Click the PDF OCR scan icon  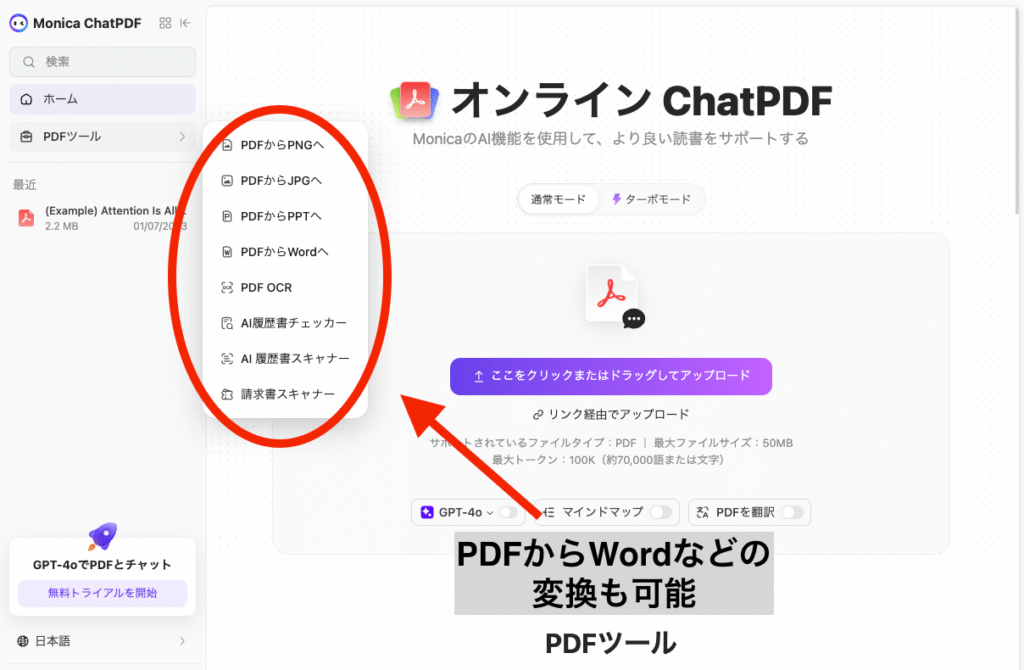click(227, 287)
